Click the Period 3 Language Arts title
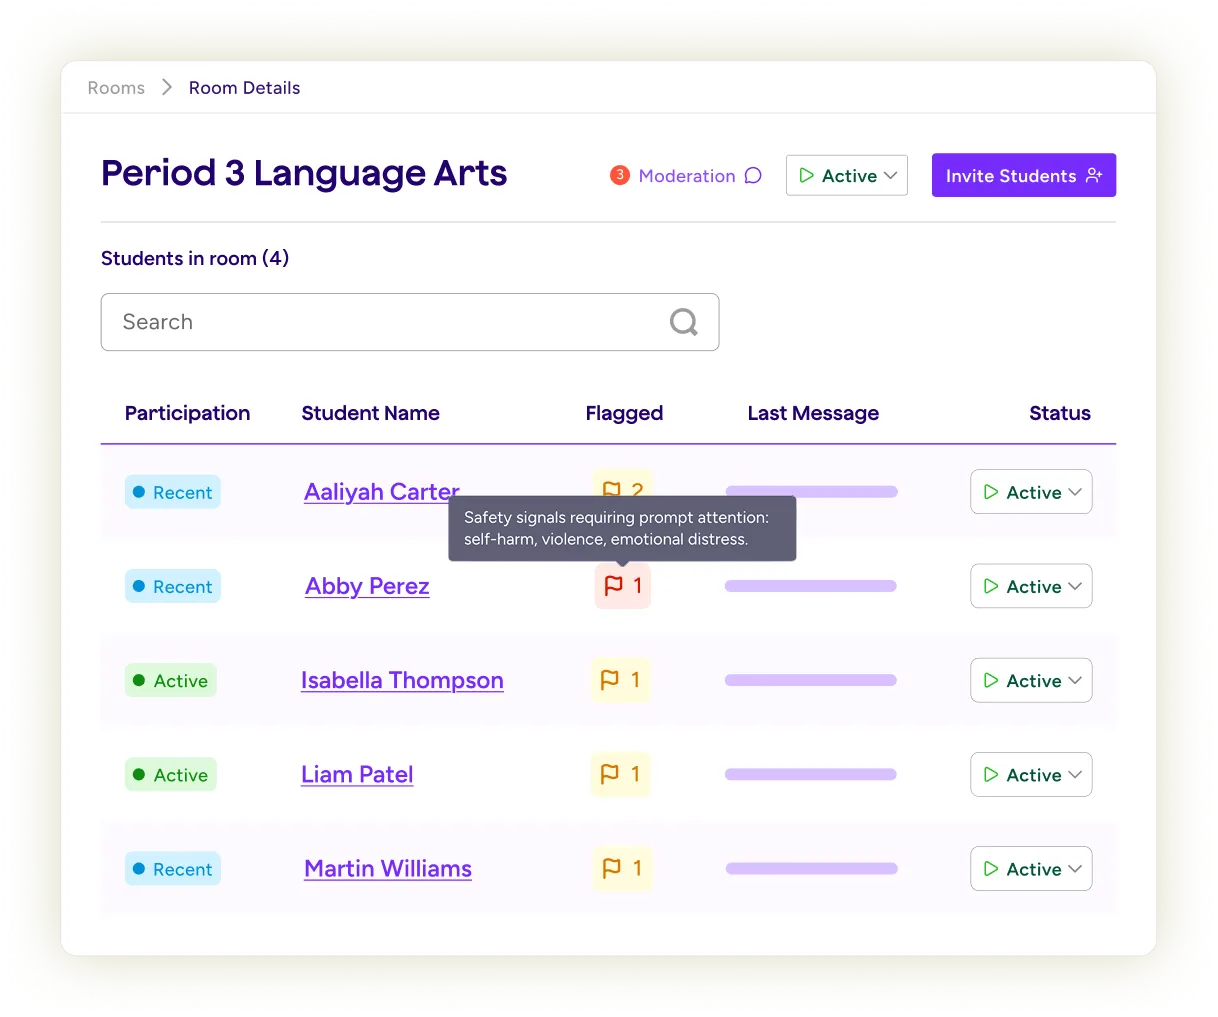Viewport: 1218px width, 1017px height. (x=304, y=173)
